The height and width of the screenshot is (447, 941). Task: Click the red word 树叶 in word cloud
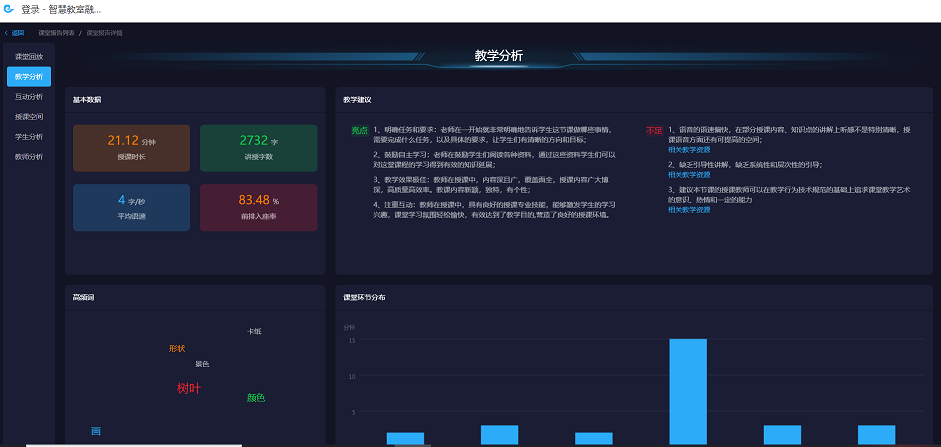coord(188,388)
